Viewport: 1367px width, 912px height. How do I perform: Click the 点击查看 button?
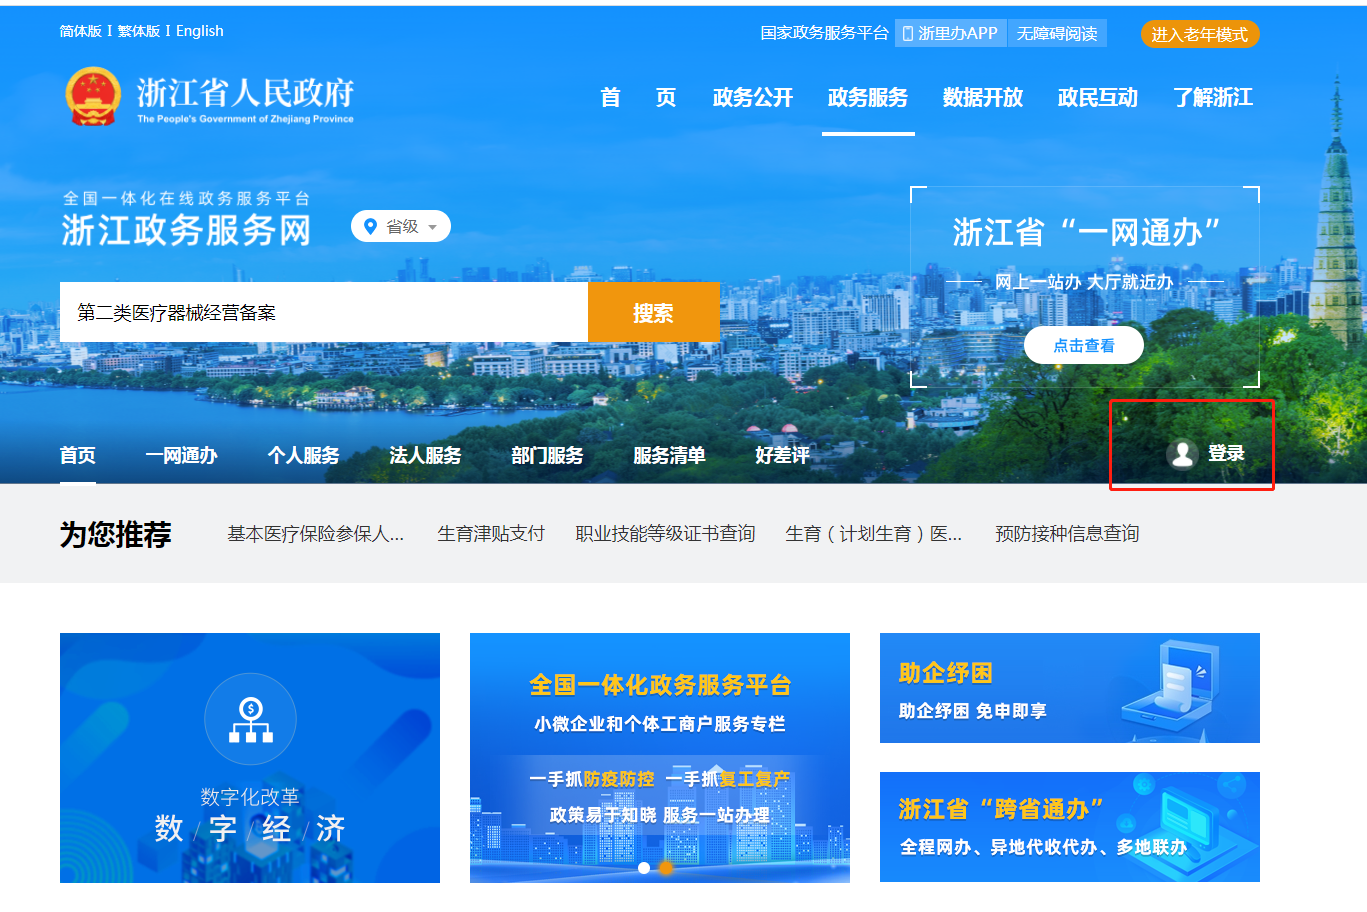(x=1084, y=345)
